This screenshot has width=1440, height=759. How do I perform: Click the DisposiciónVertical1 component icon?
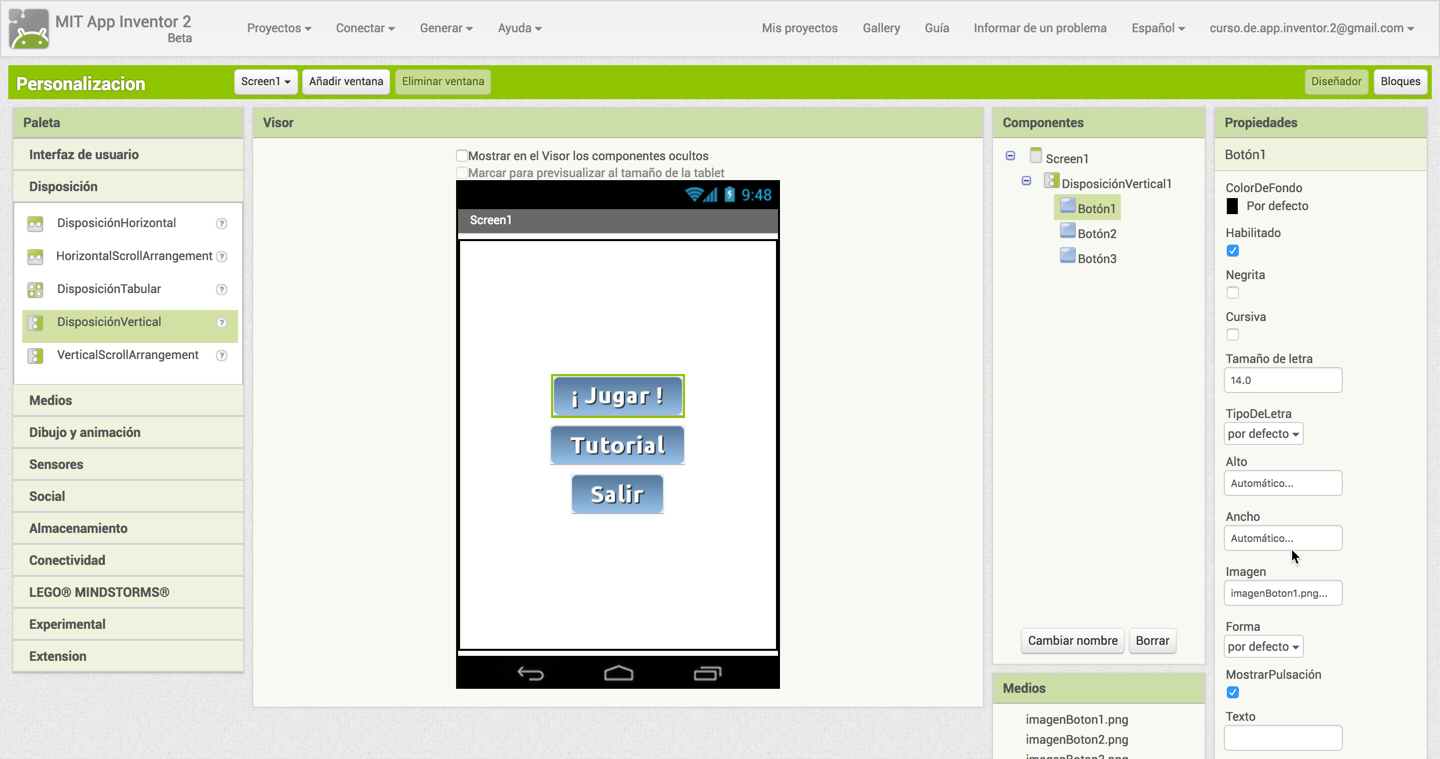(x=1051, y=181)
